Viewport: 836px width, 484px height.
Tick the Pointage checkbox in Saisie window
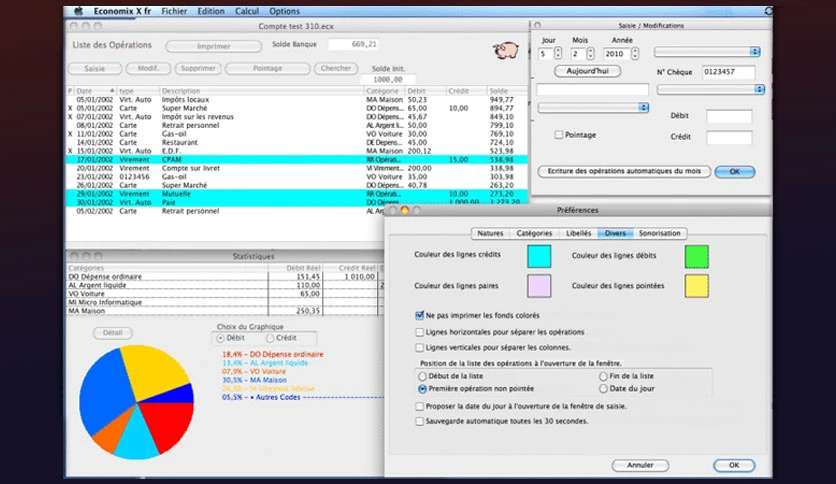558,135
